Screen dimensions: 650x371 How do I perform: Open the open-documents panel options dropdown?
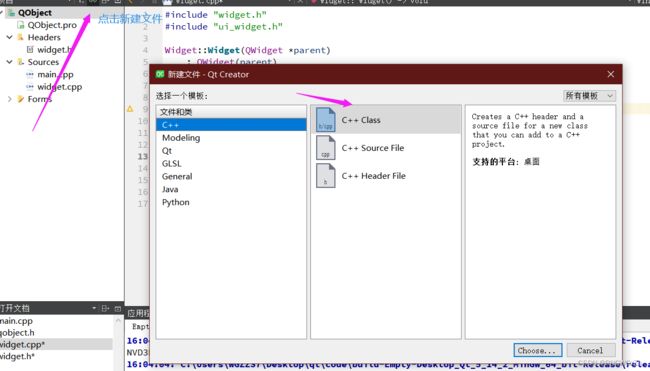[94, 308]
